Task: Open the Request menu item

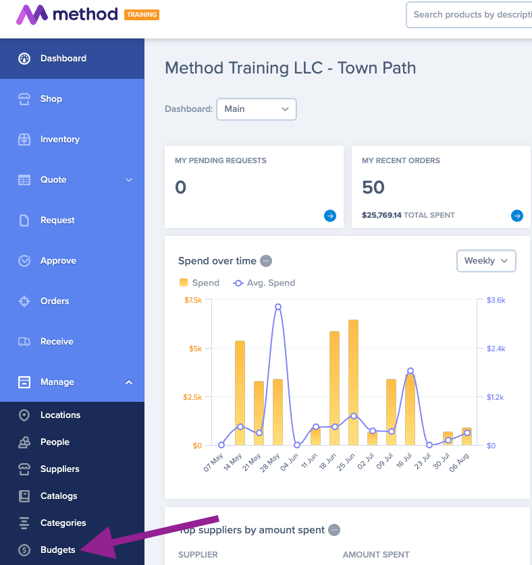Action: pyautogui.click(x=72, y=220)
